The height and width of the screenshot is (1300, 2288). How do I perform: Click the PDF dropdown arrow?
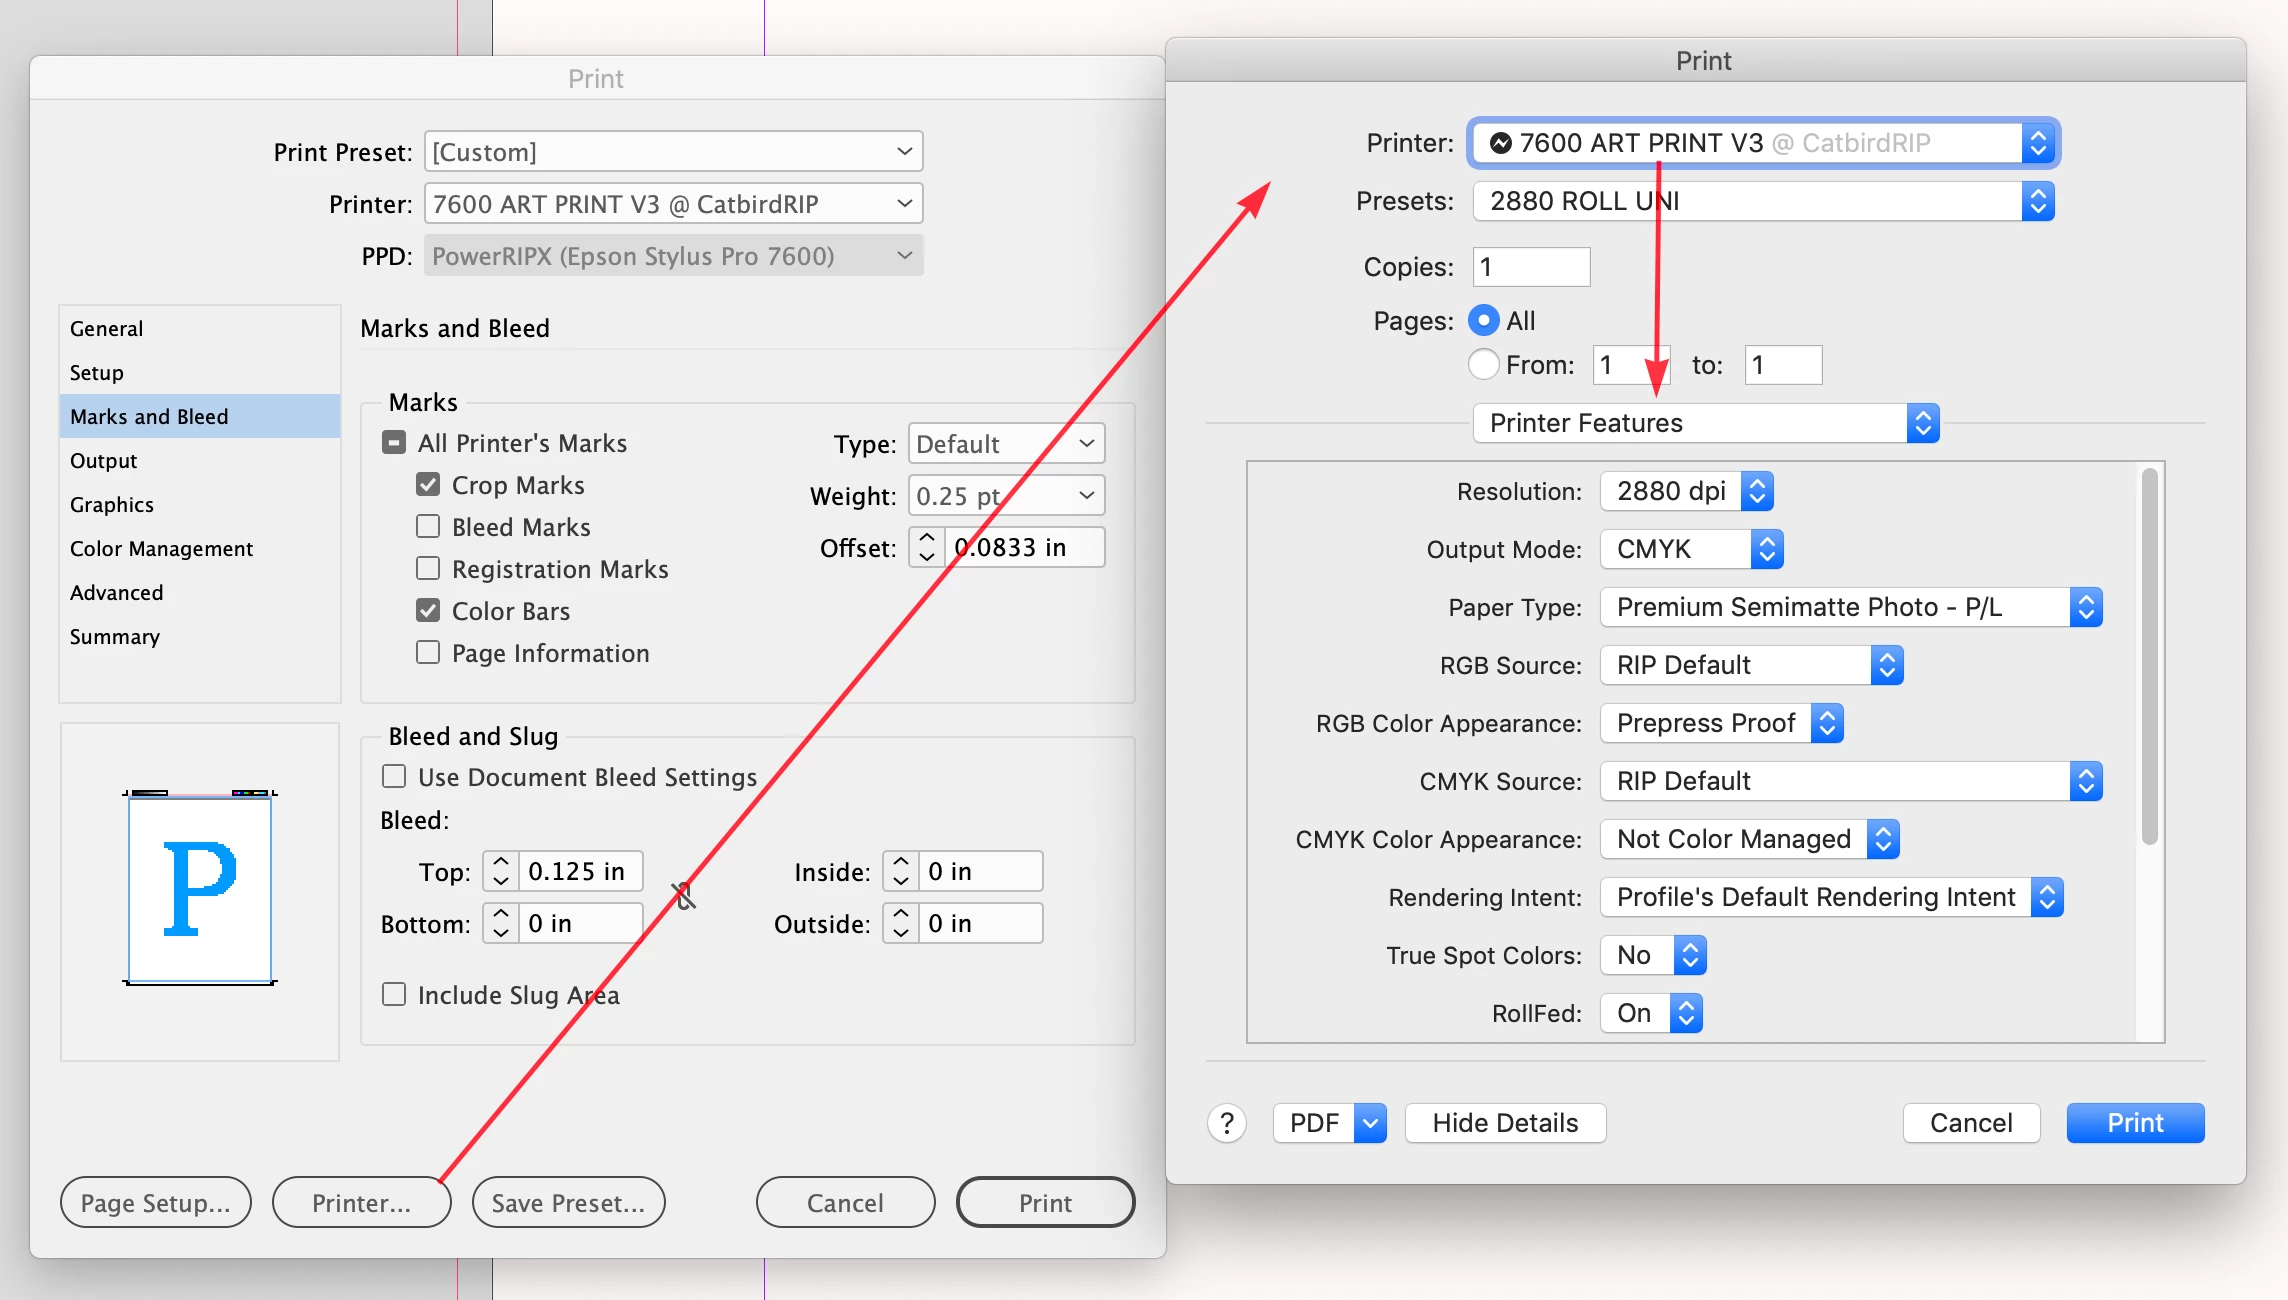[x=1370, y=1123]
